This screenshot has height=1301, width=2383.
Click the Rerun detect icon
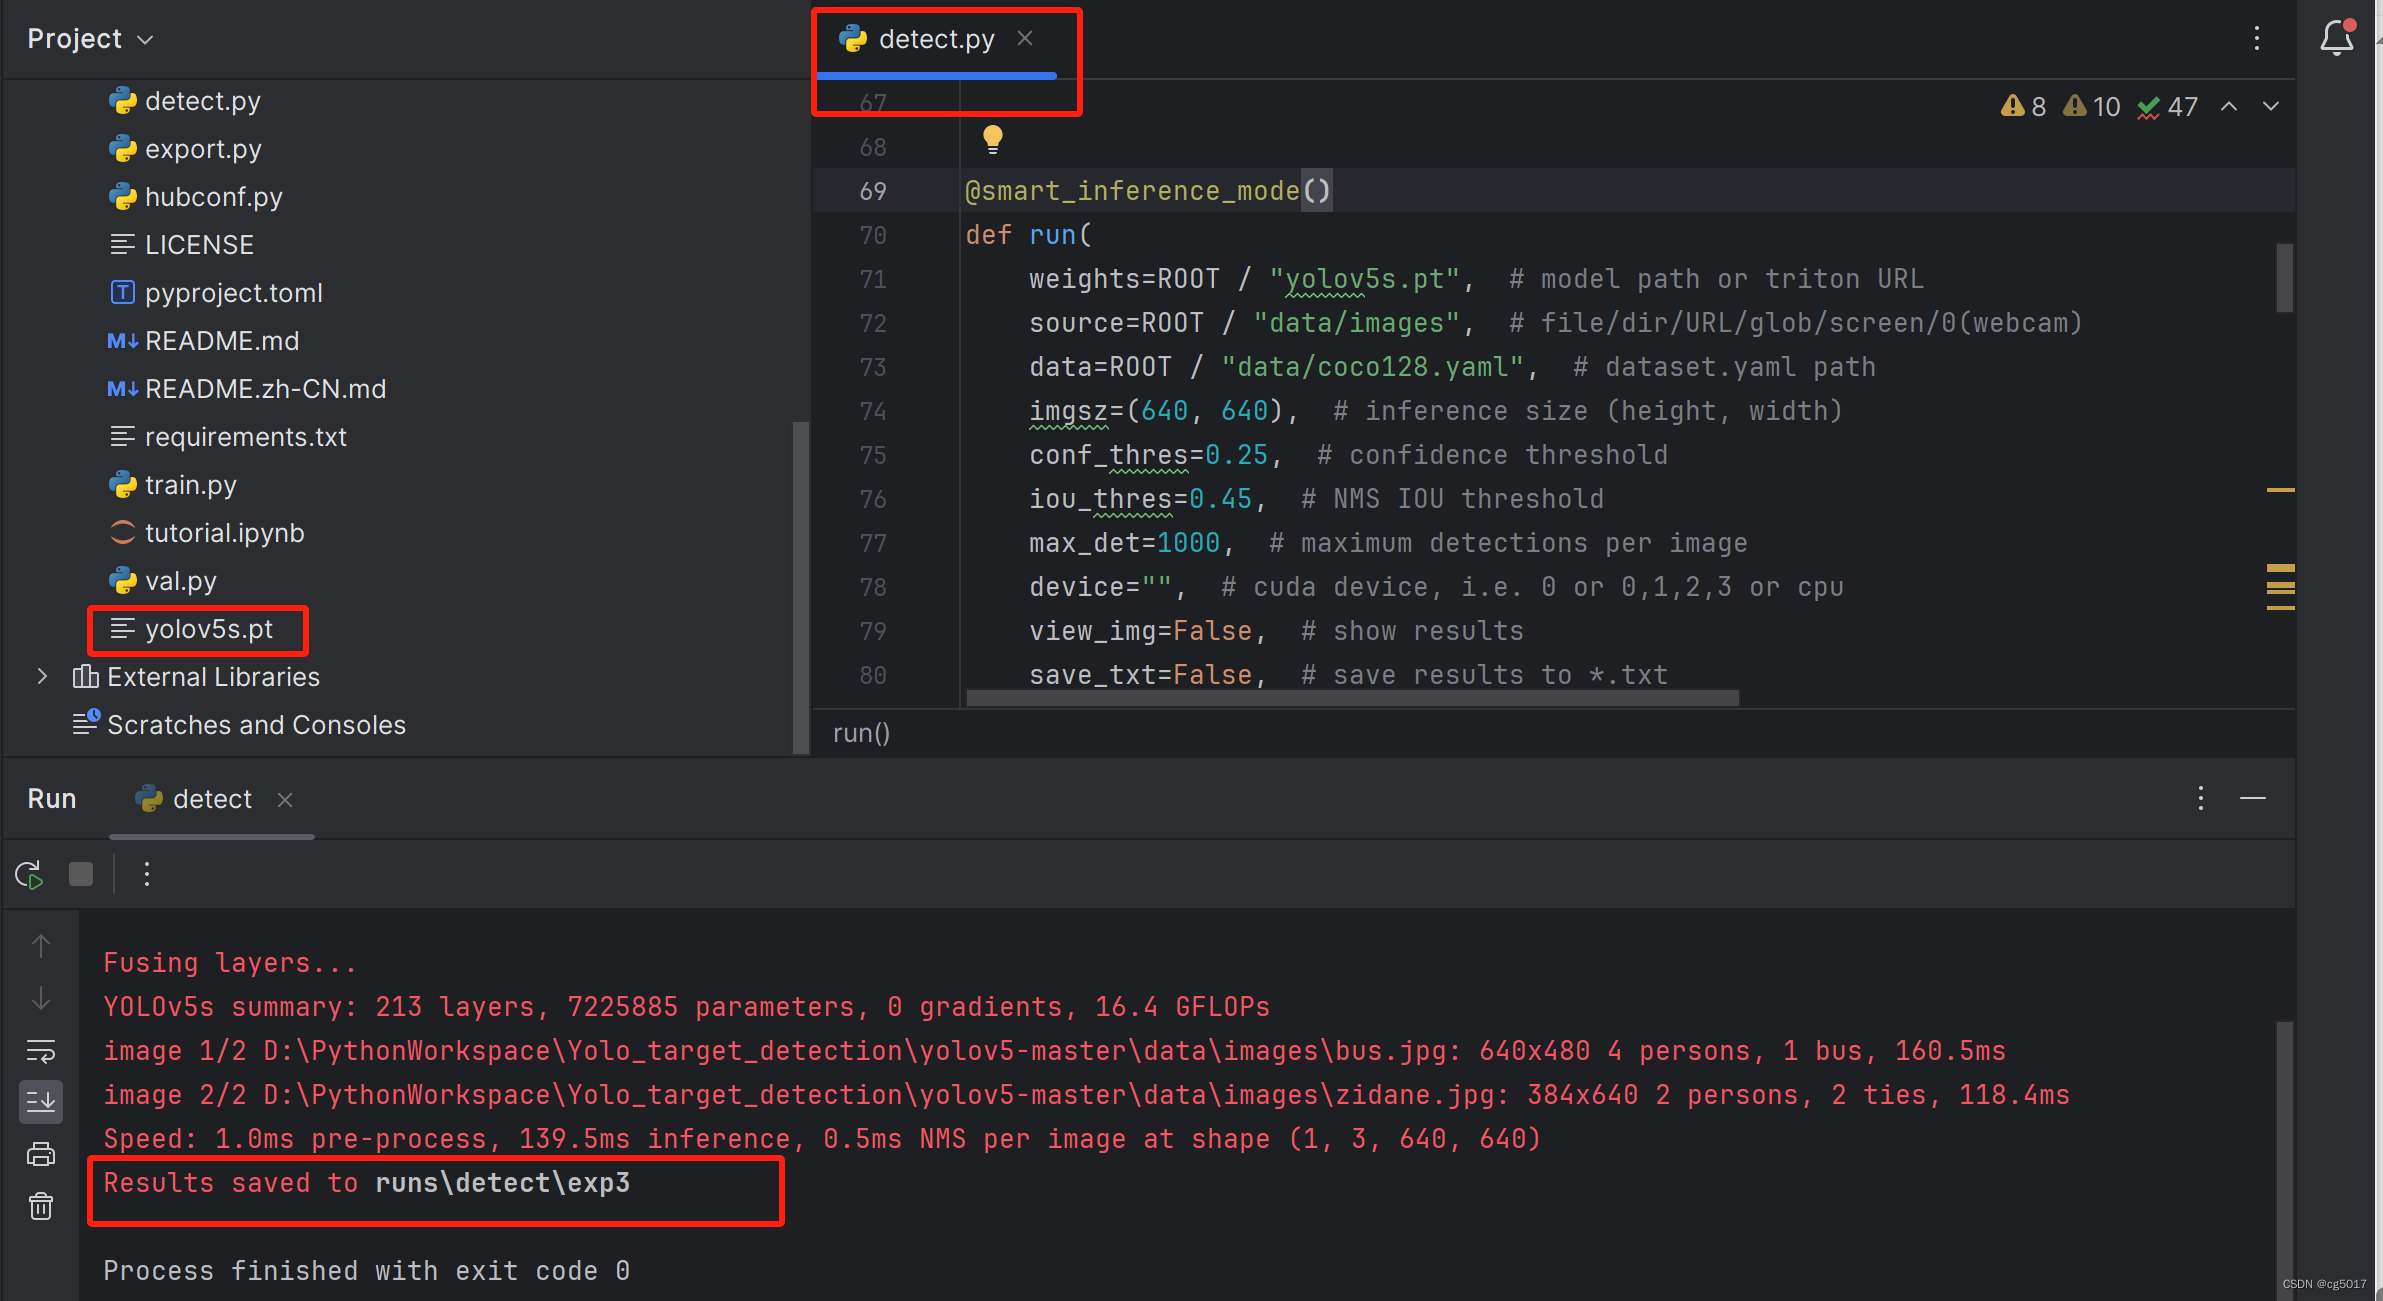click(x=29, y=875)
